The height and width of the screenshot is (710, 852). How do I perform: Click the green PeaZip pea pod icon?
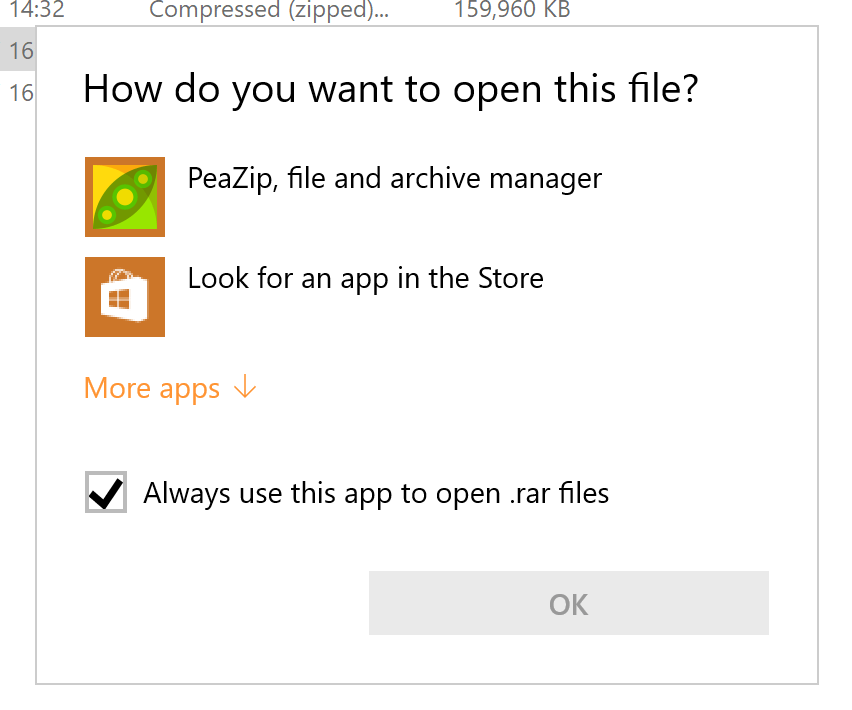click(x=125, y=197)
